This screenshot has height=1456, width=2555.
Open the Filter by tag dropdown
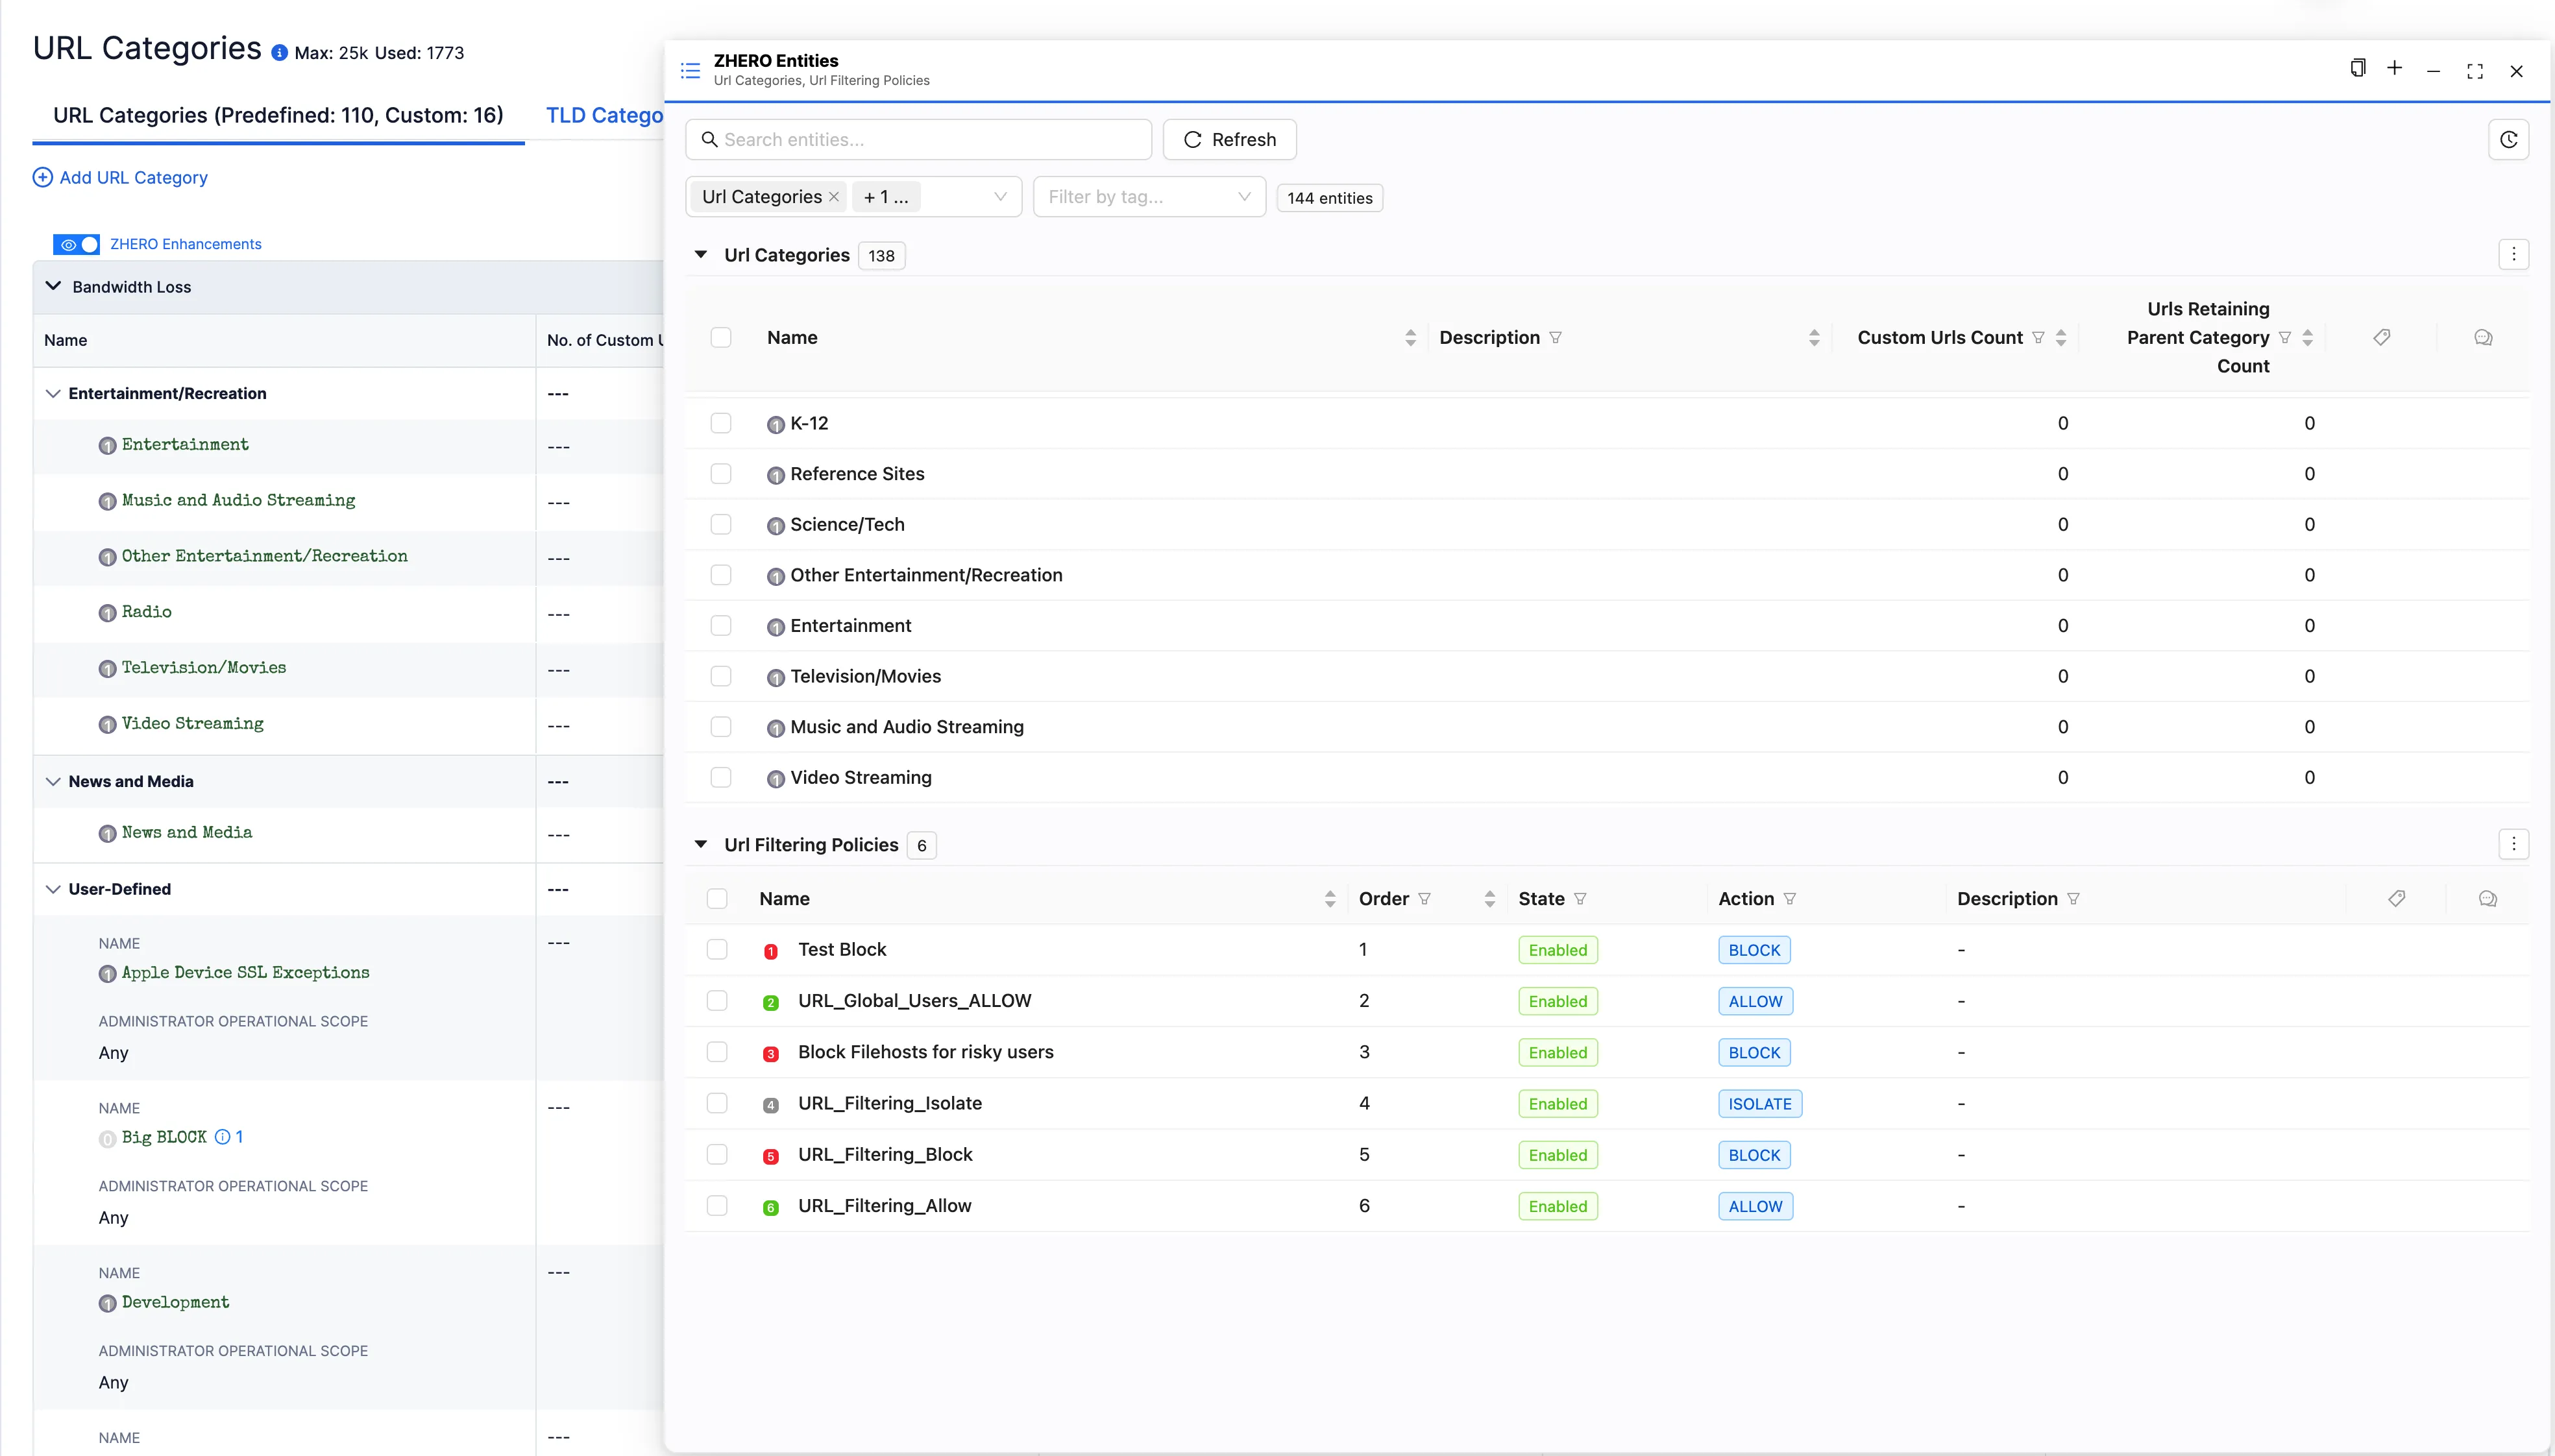[x=1149, y=197]
